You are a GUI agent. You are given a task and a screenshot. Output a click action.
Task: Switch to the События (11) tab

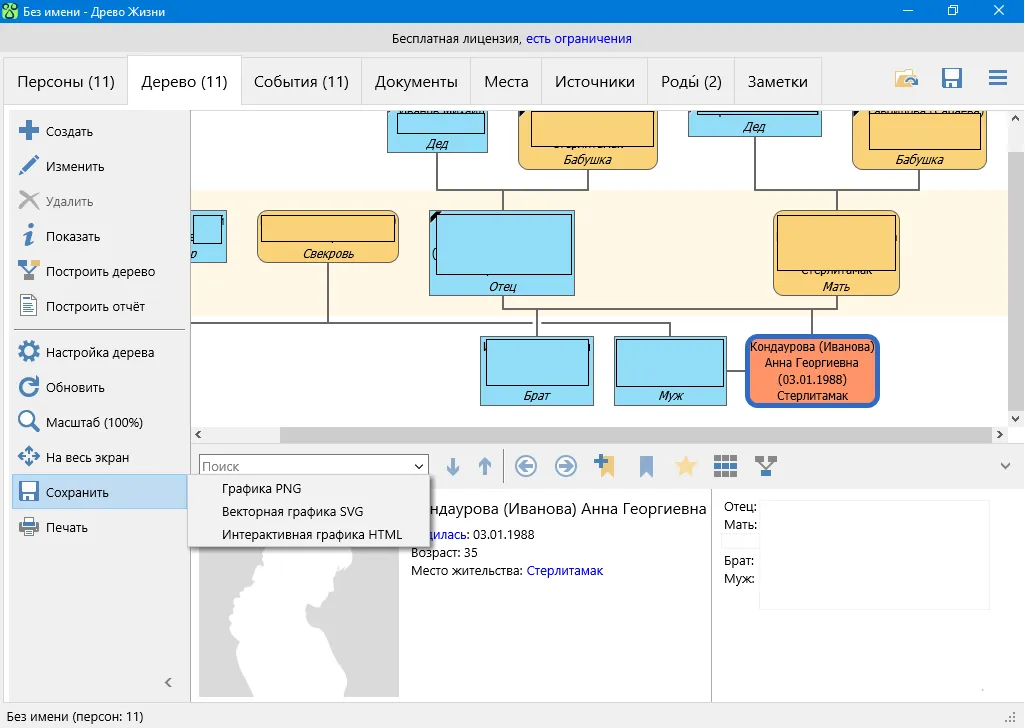tap(301, 82)
